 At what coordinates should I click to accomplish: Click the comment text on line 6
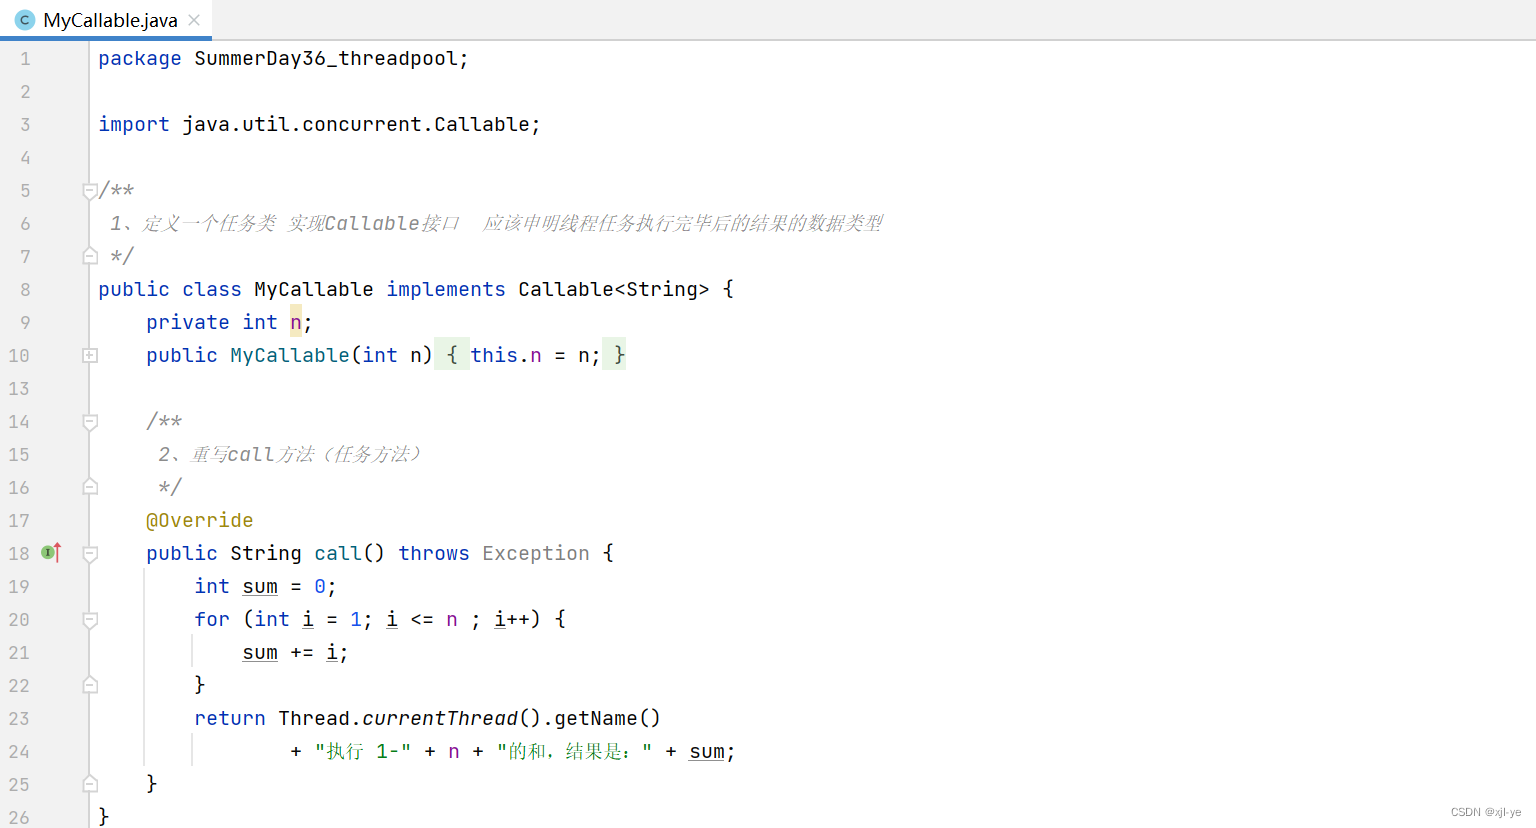(496, 224)
